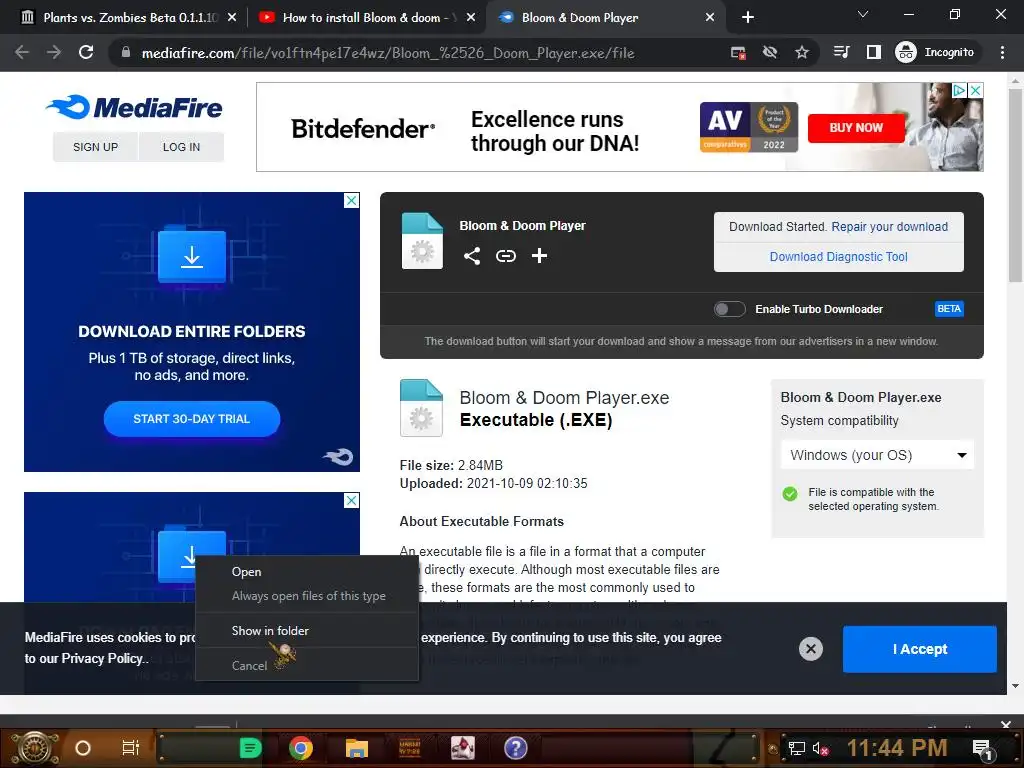The height and width of the screenshot is (768, 1024).
Task: Click the SIGN UP button
Action: tap(95, 147)
